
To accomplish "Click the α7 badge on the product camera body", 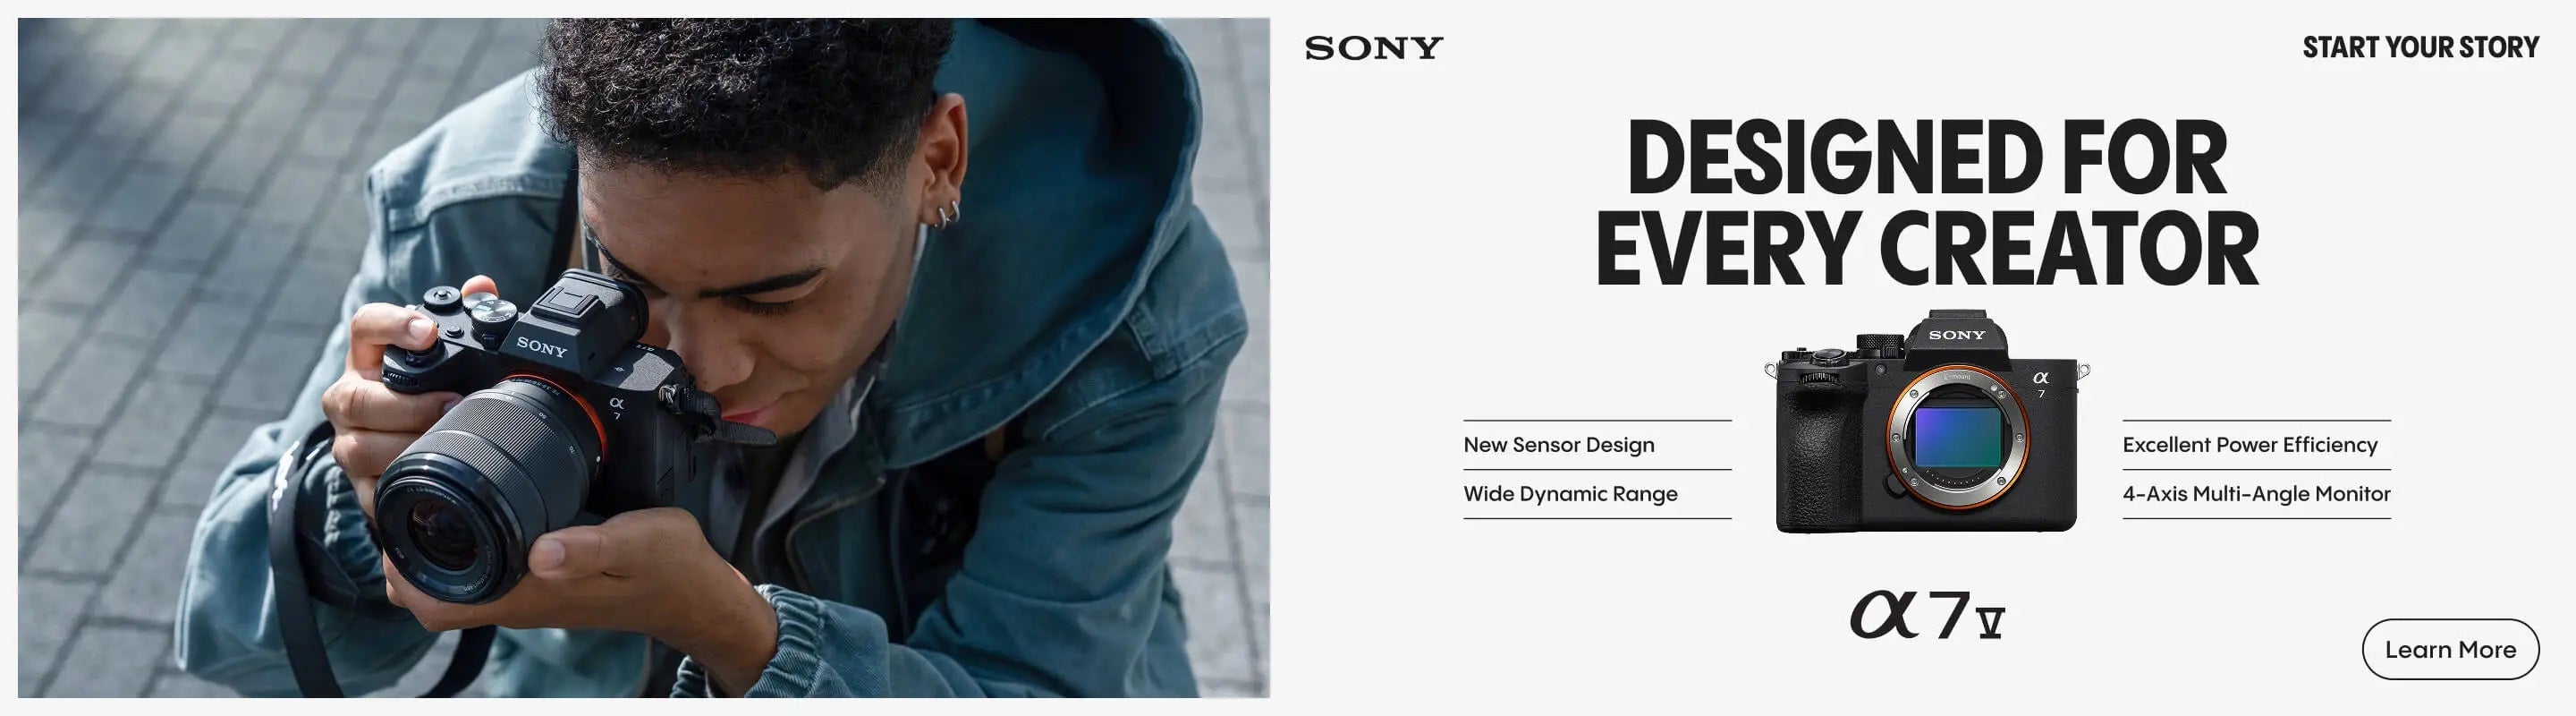I will point(2041,384).
